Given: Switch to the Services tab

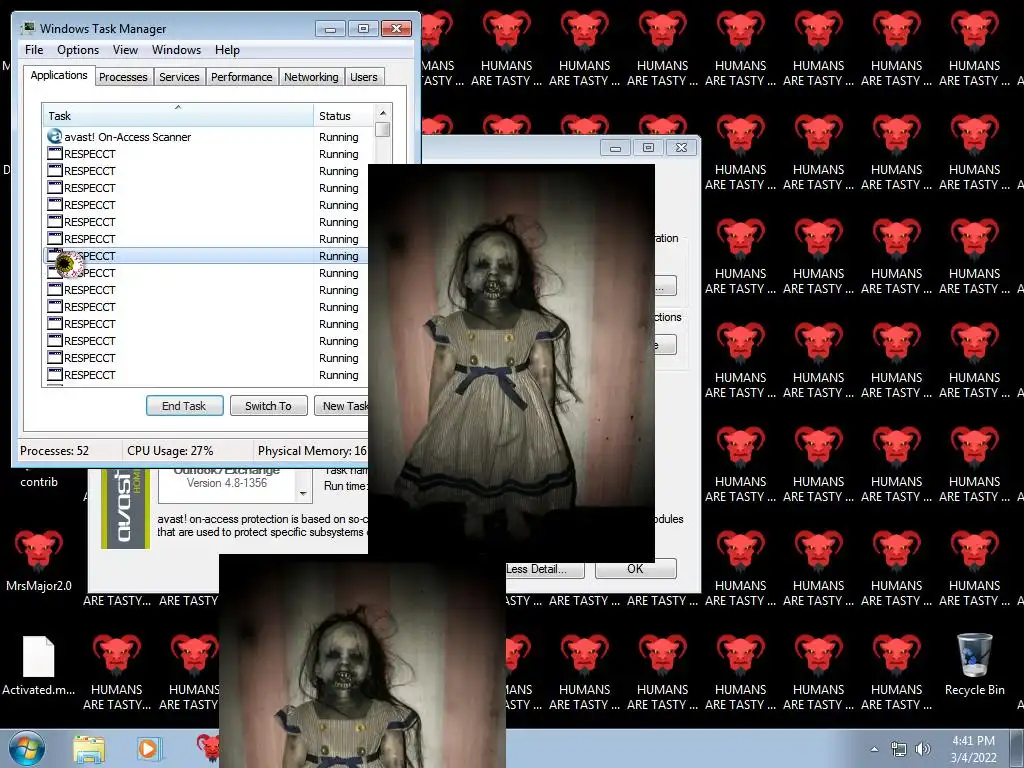Looking at the screenshot, I should click(x=179, y=77).
